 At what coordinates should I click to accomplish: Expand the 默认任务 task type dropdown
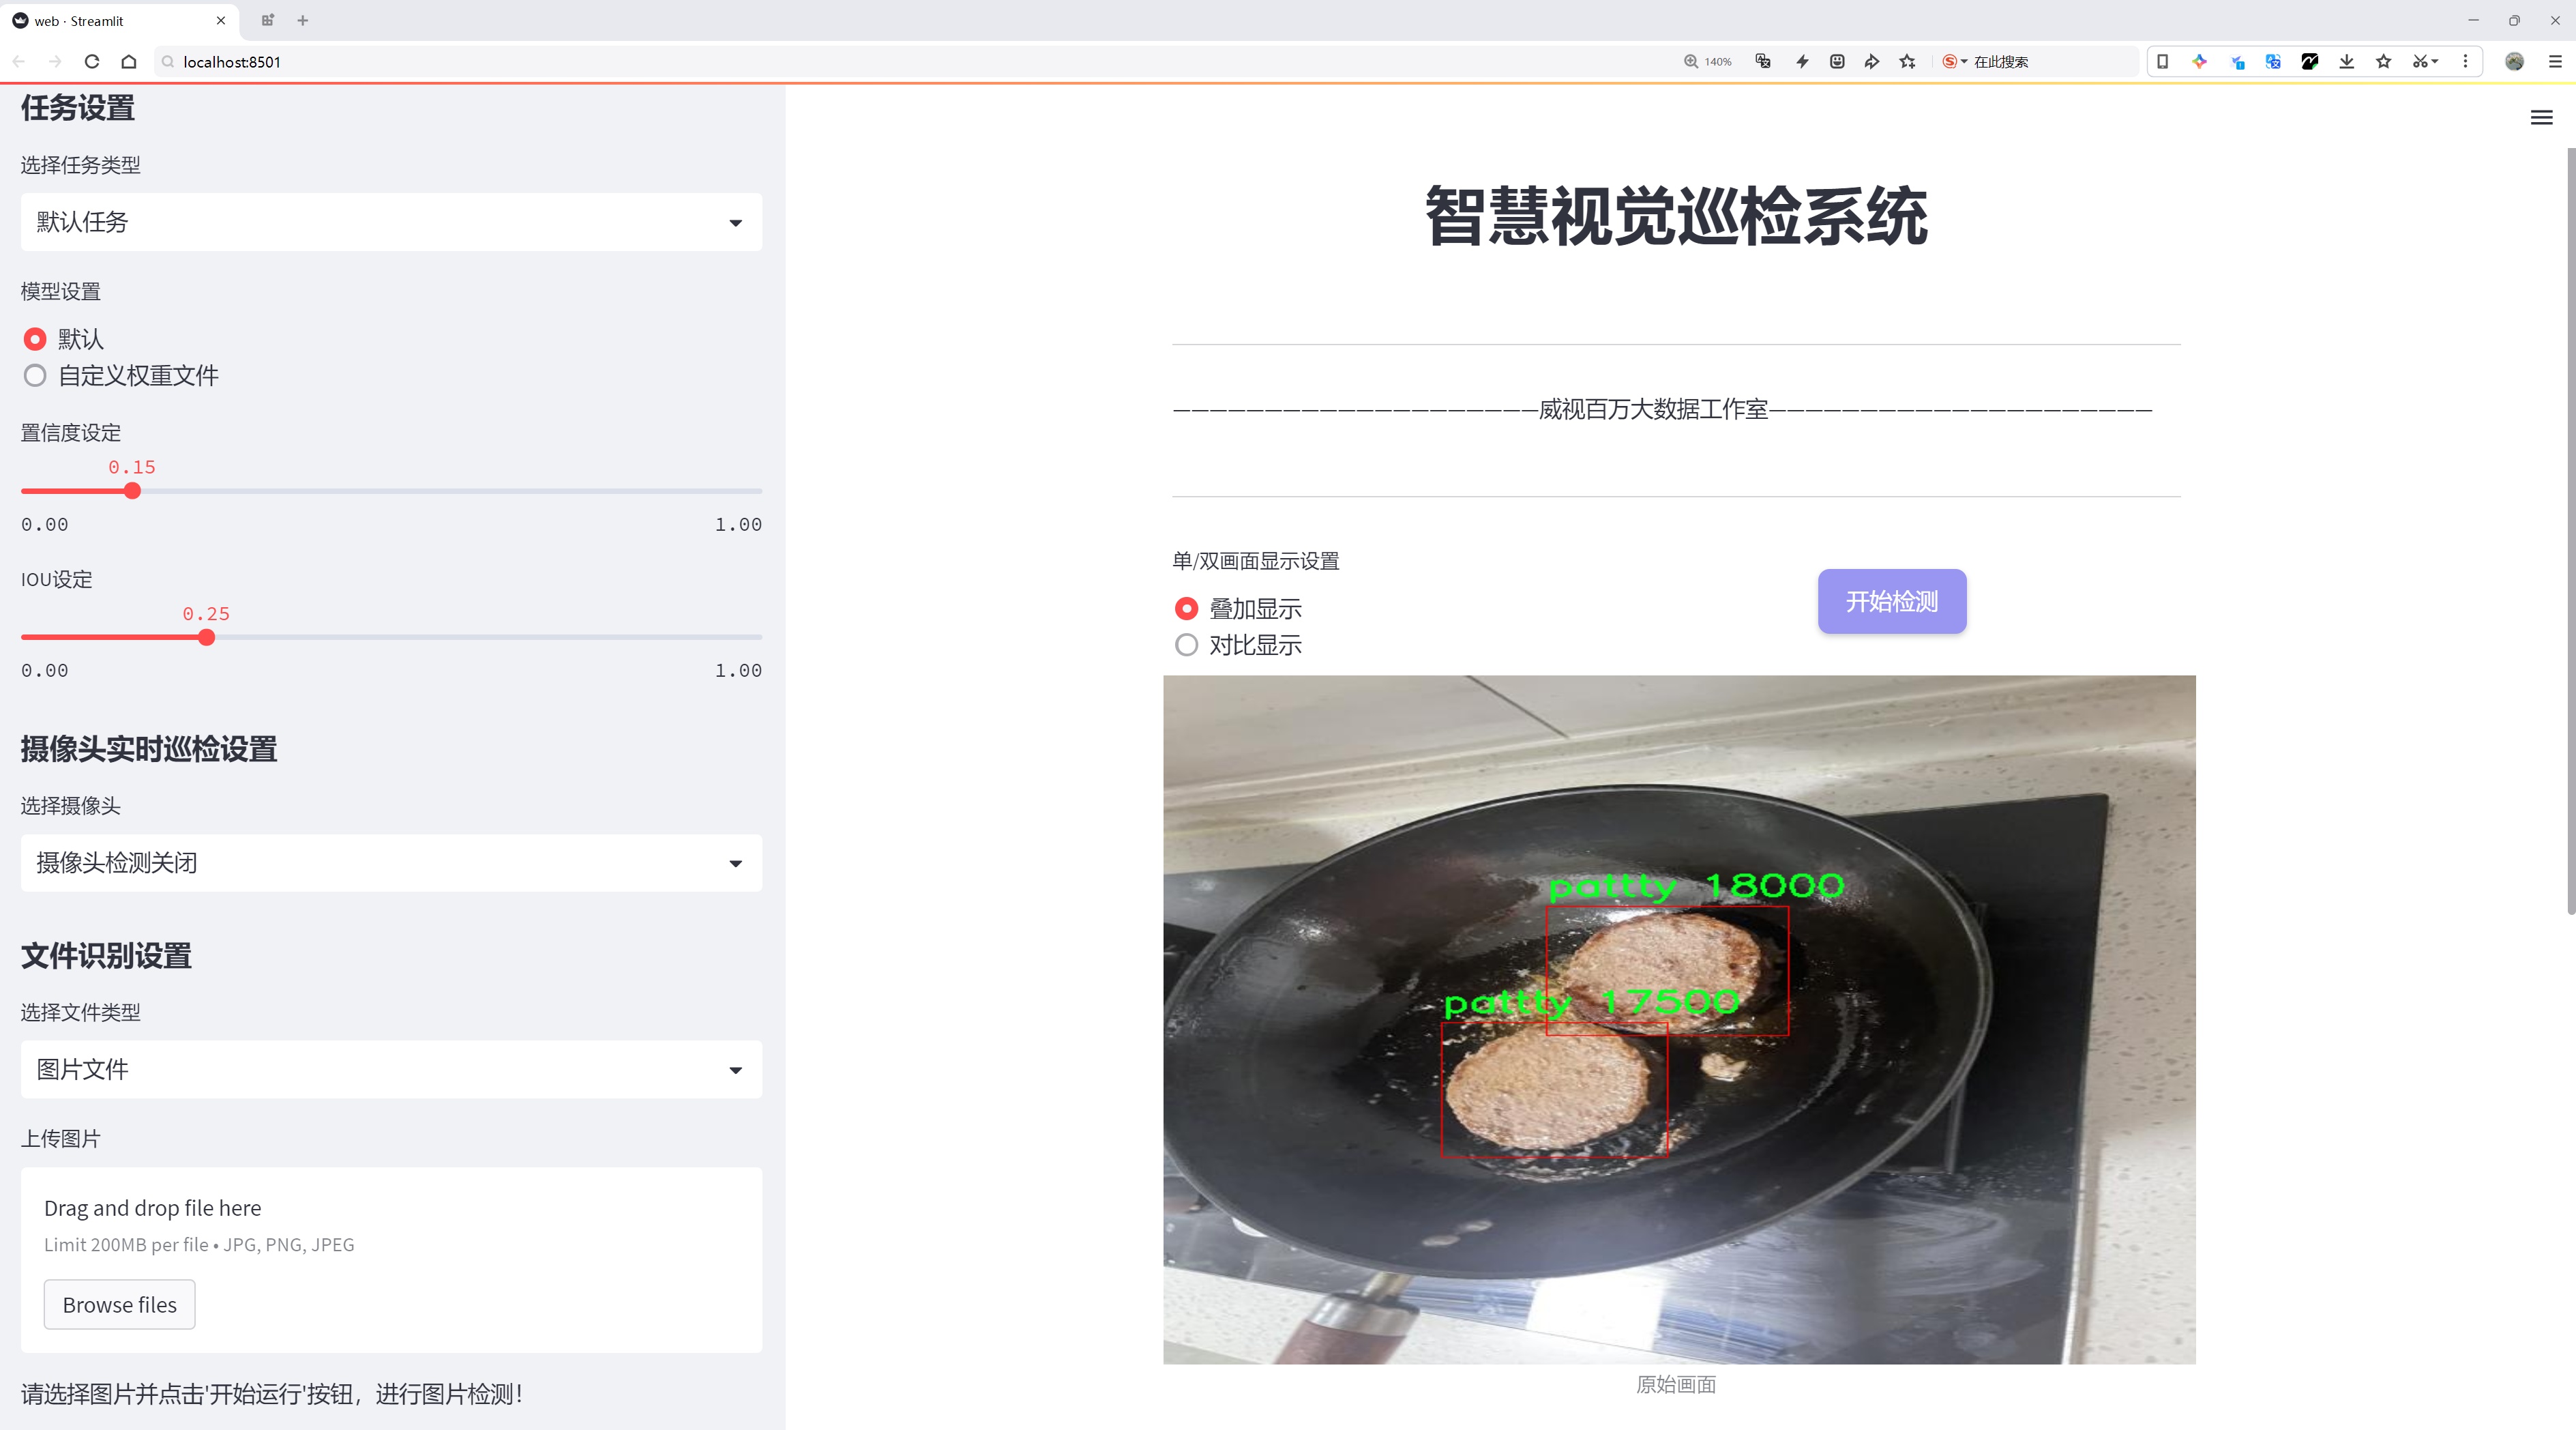pos(391,222)
